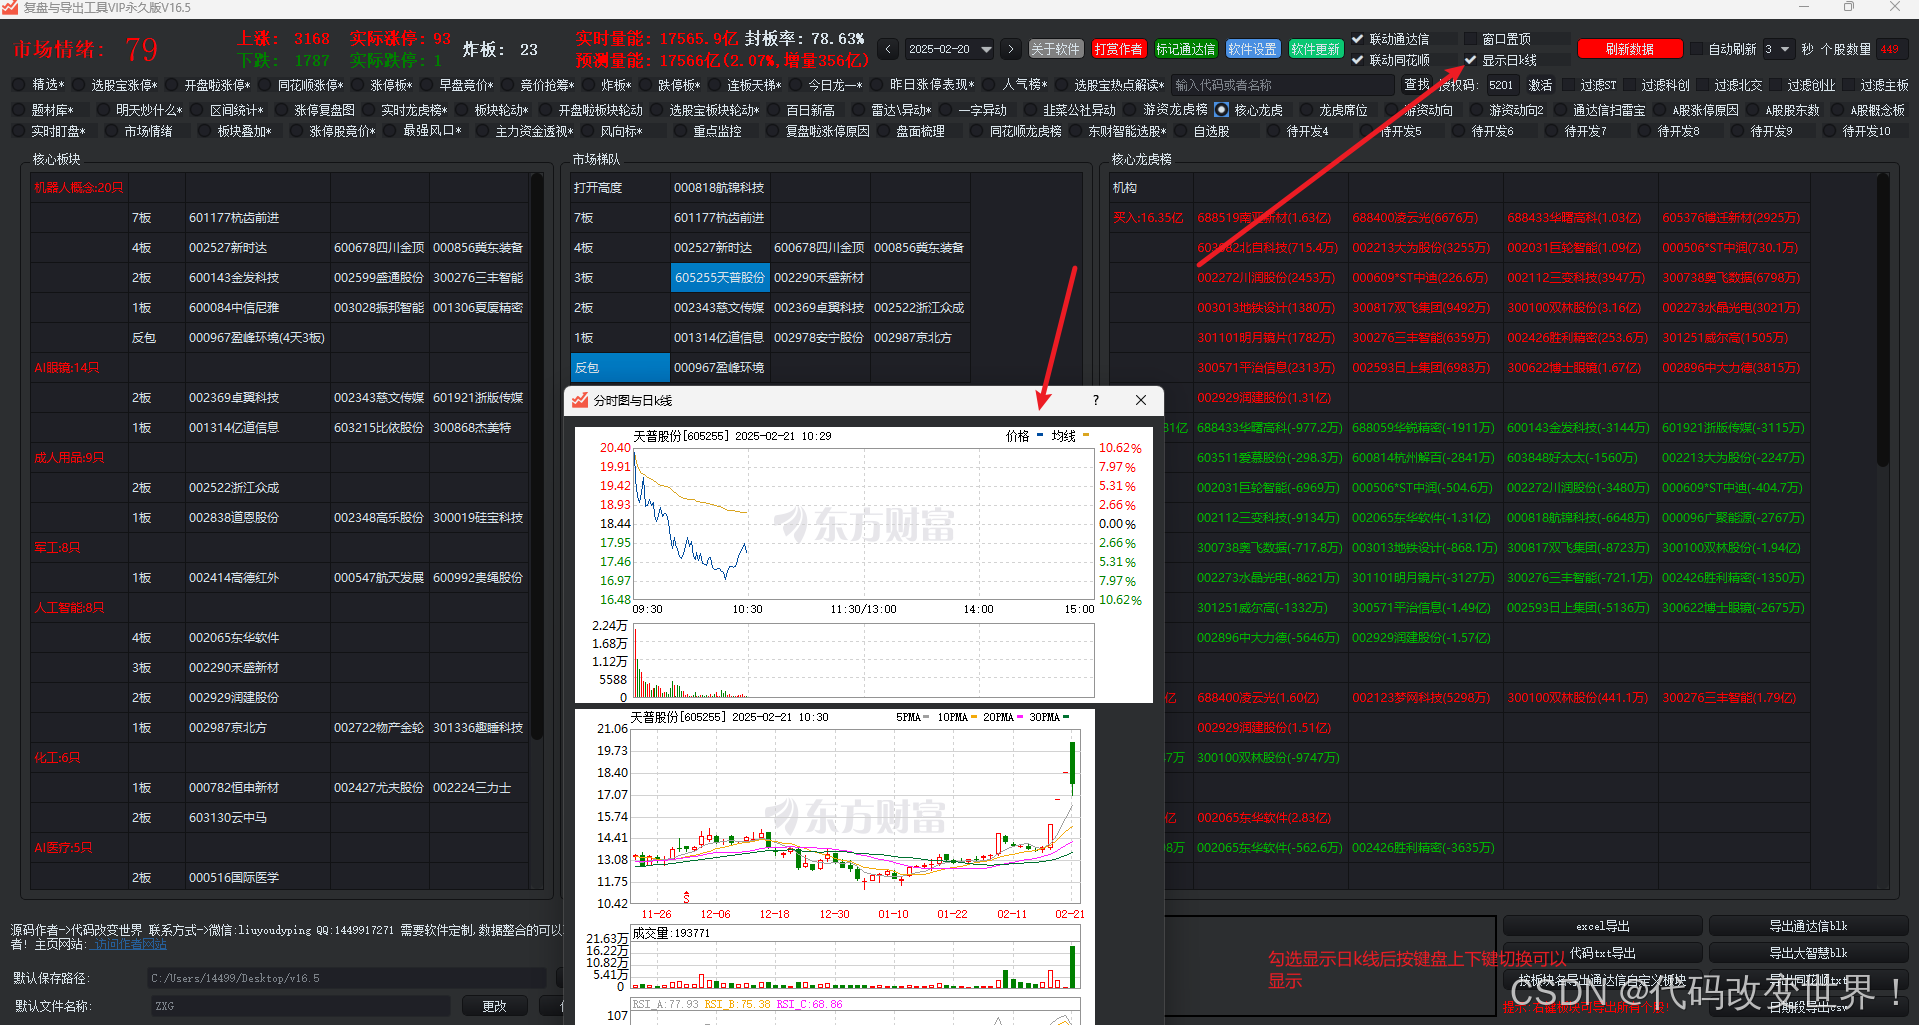
Task: Click 导出大智慧blk button
Action: click(1809, 953)
